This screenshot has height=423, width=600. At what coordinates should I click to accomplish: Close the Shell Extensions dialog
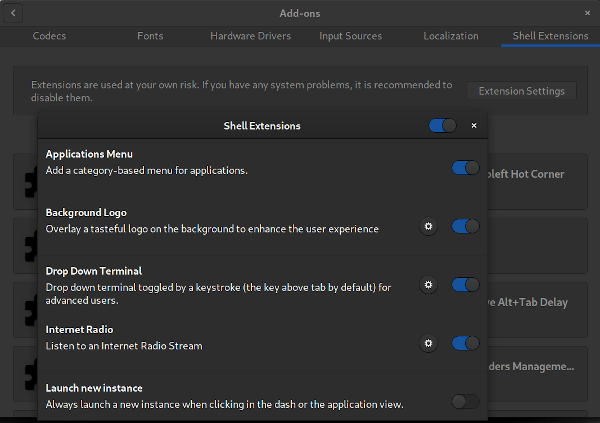point(474,126)
